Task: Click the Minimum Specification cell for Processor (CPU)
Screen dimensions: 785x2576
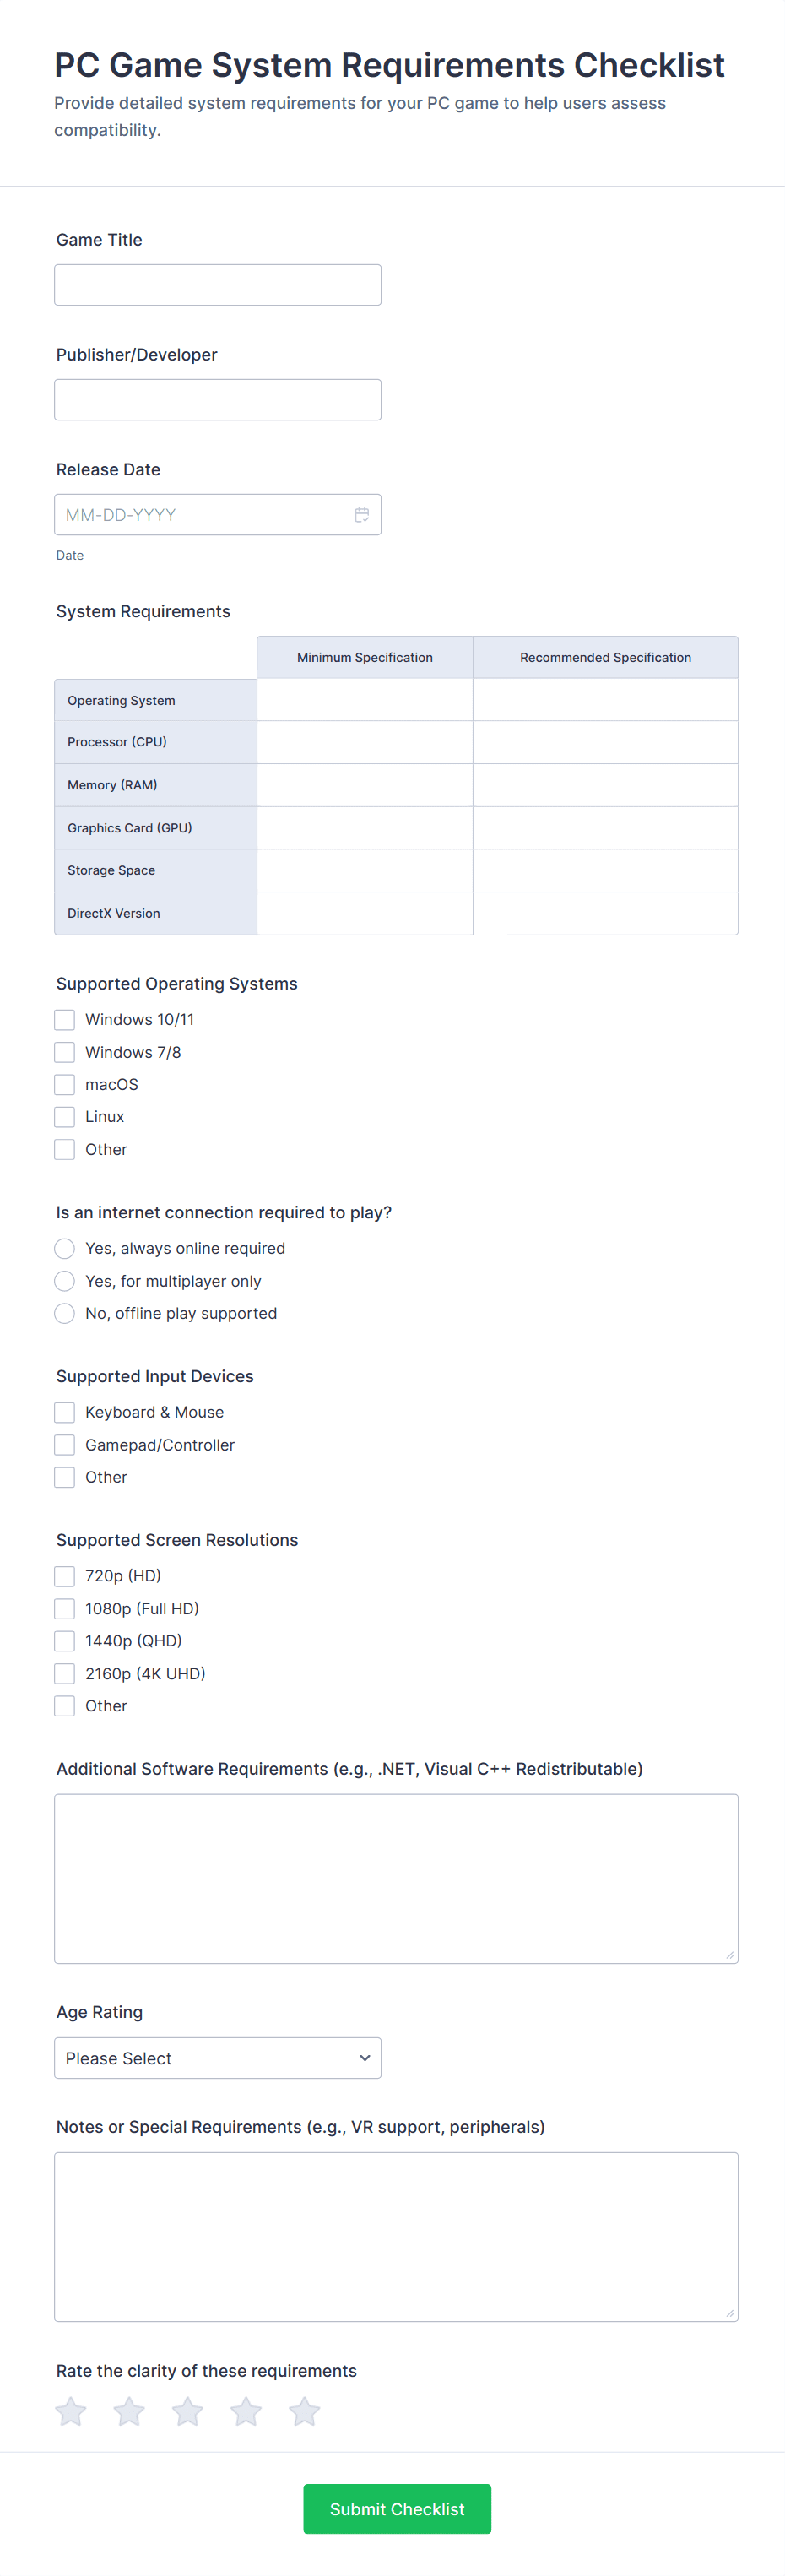Action: [365, 743]
